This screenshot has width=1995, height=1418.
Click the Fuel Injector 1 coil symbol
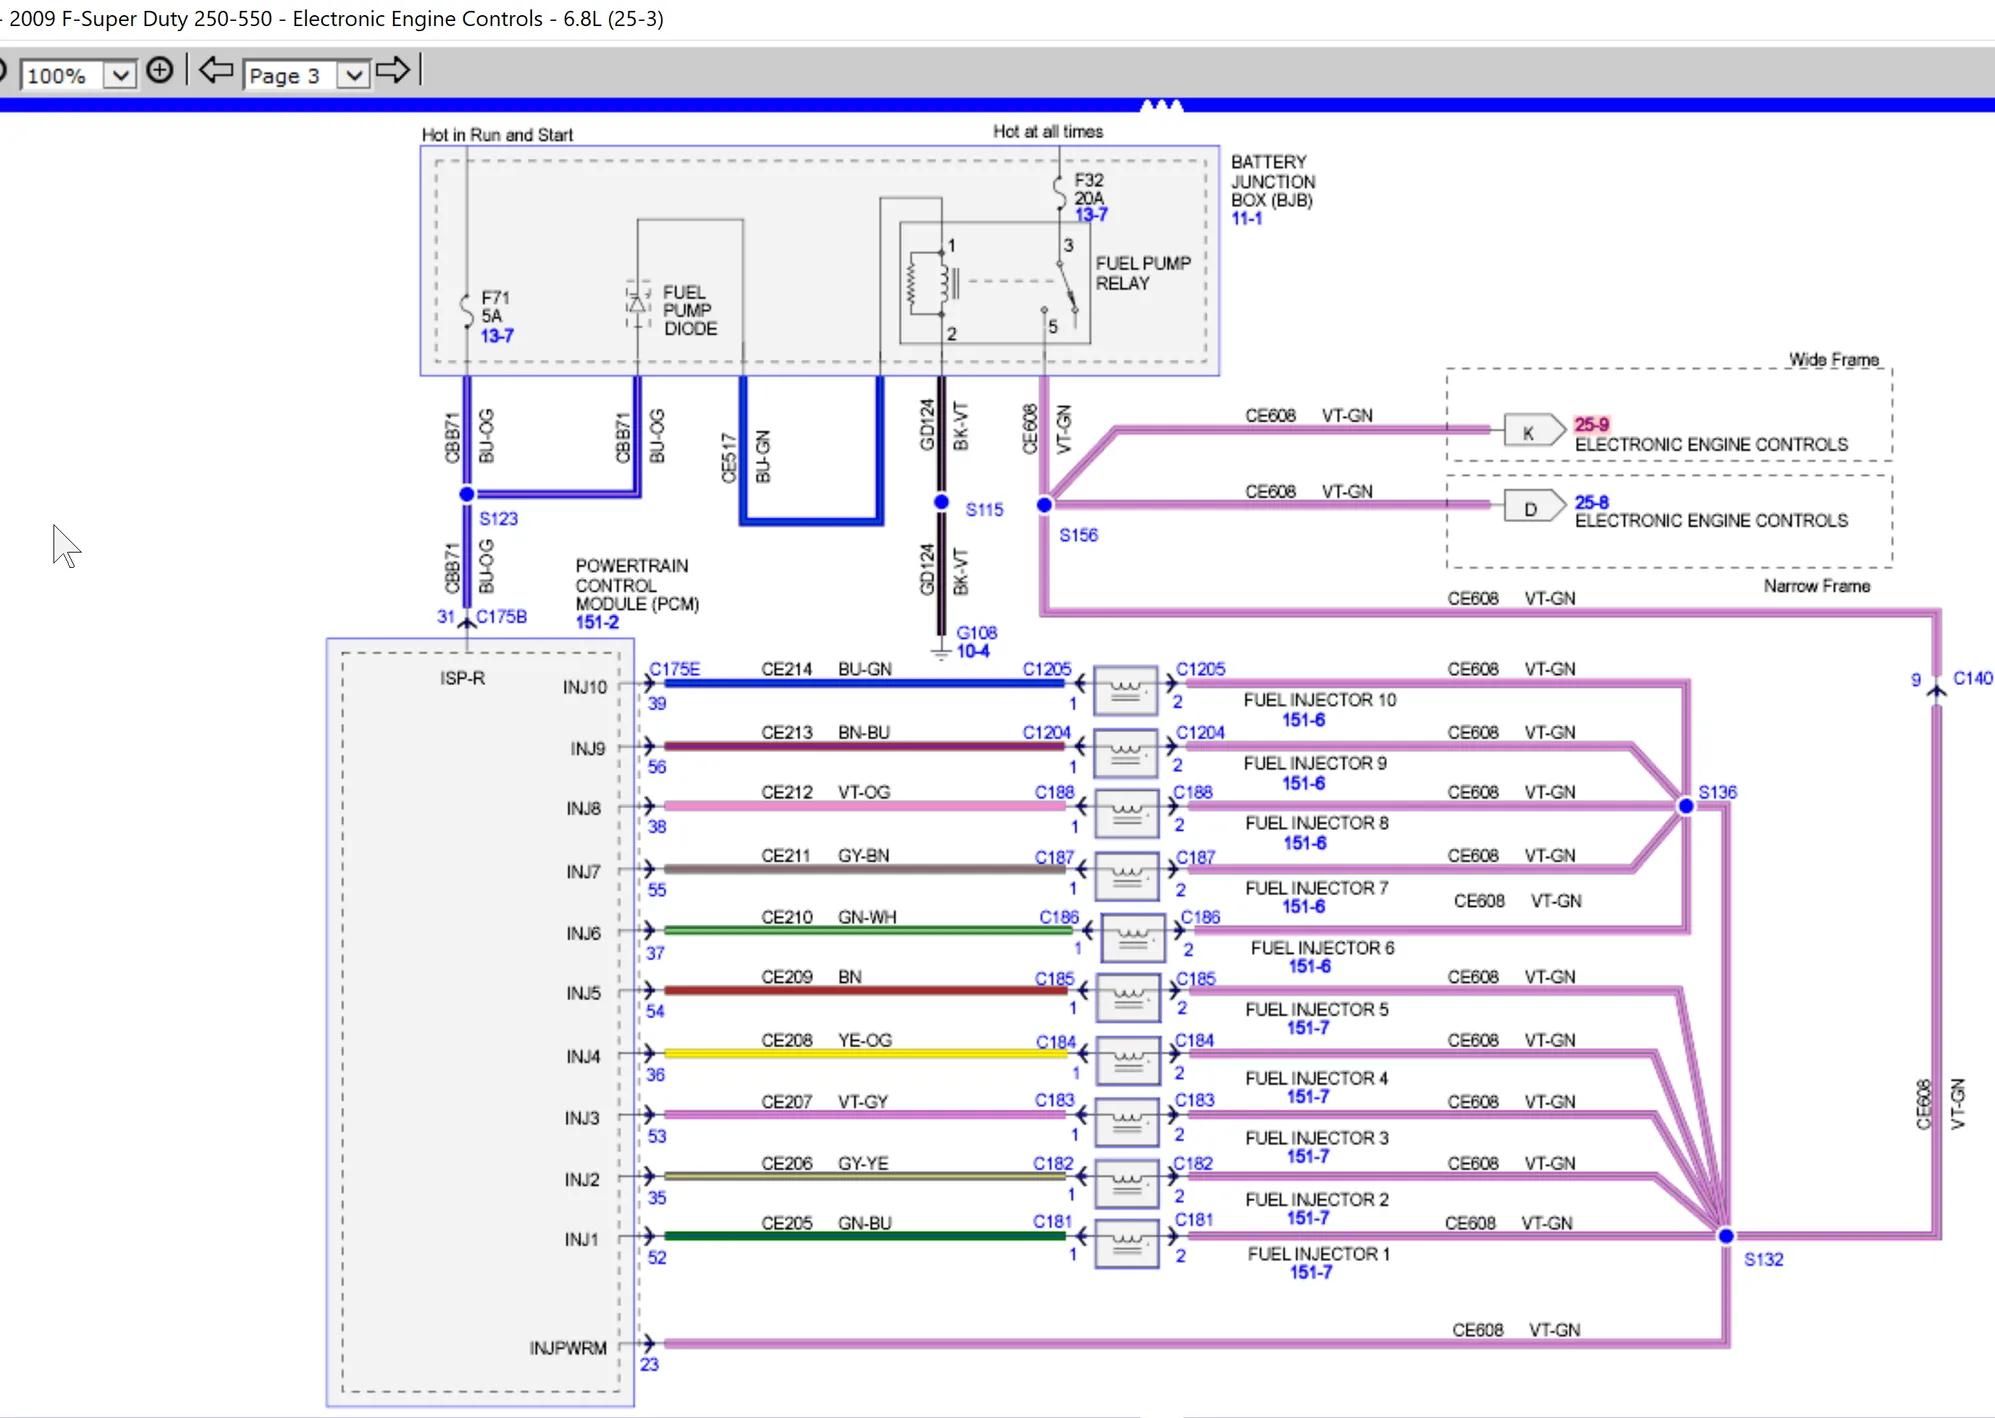click(x=1127, y=1244)
